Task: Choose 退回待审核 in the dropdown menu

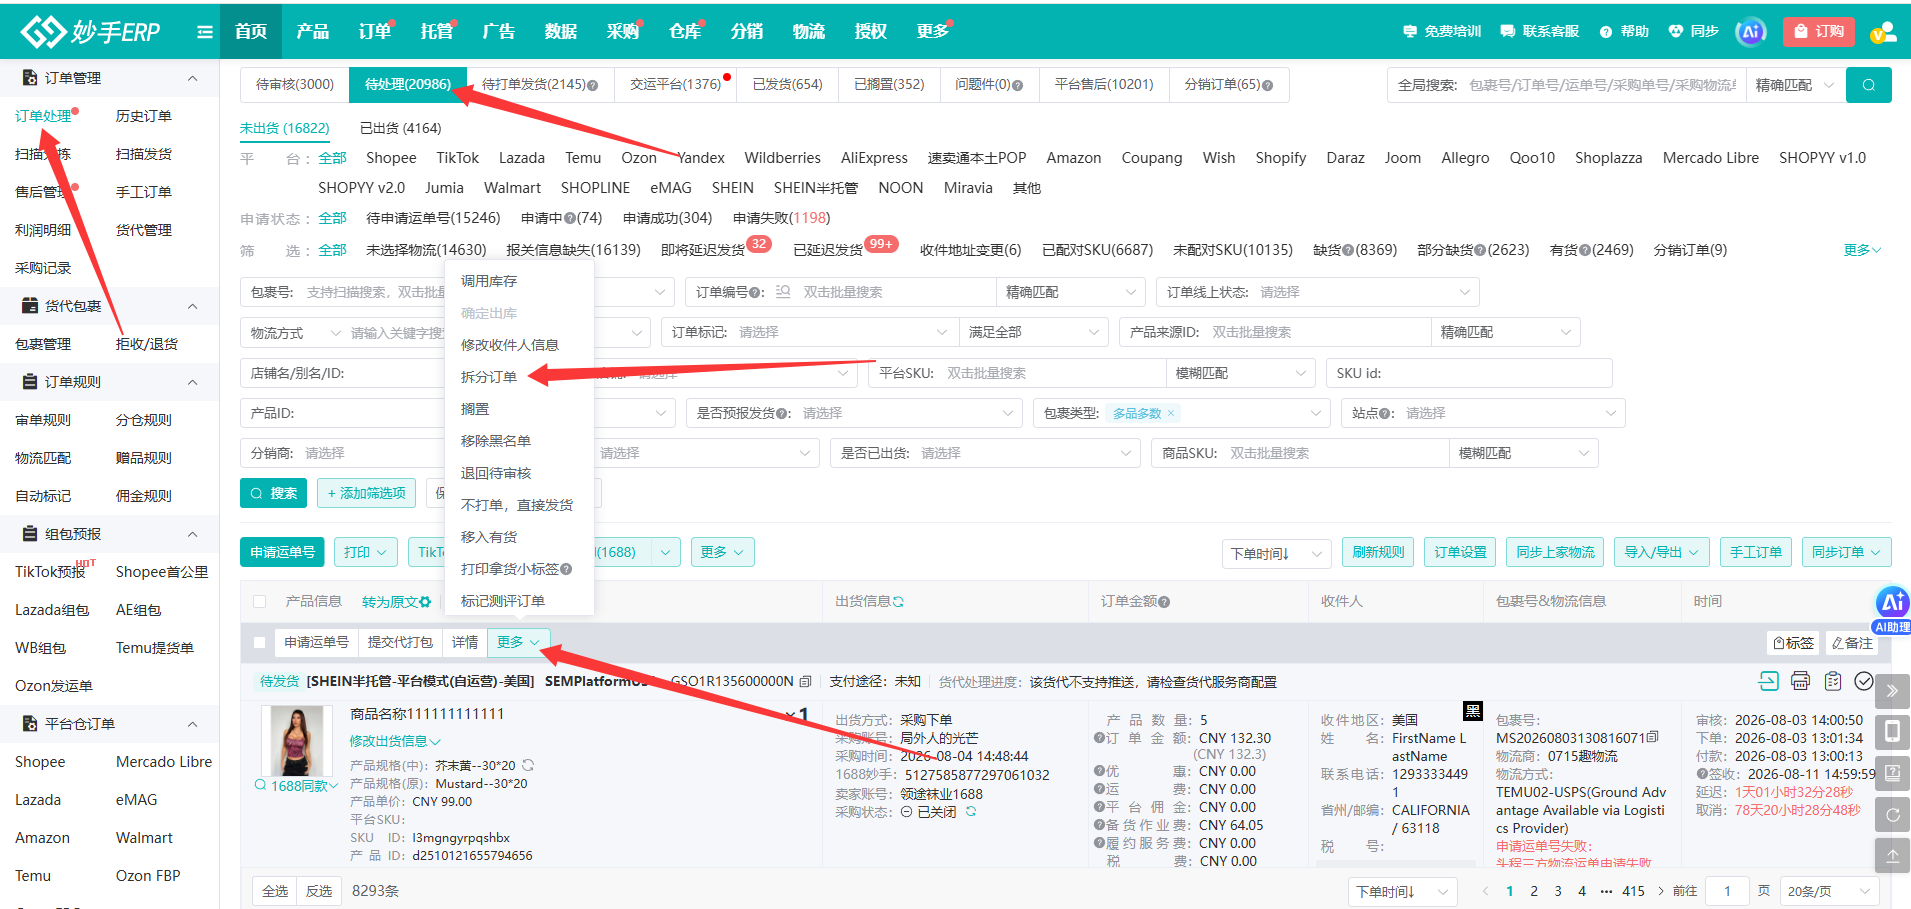Action: click(496, 473)
